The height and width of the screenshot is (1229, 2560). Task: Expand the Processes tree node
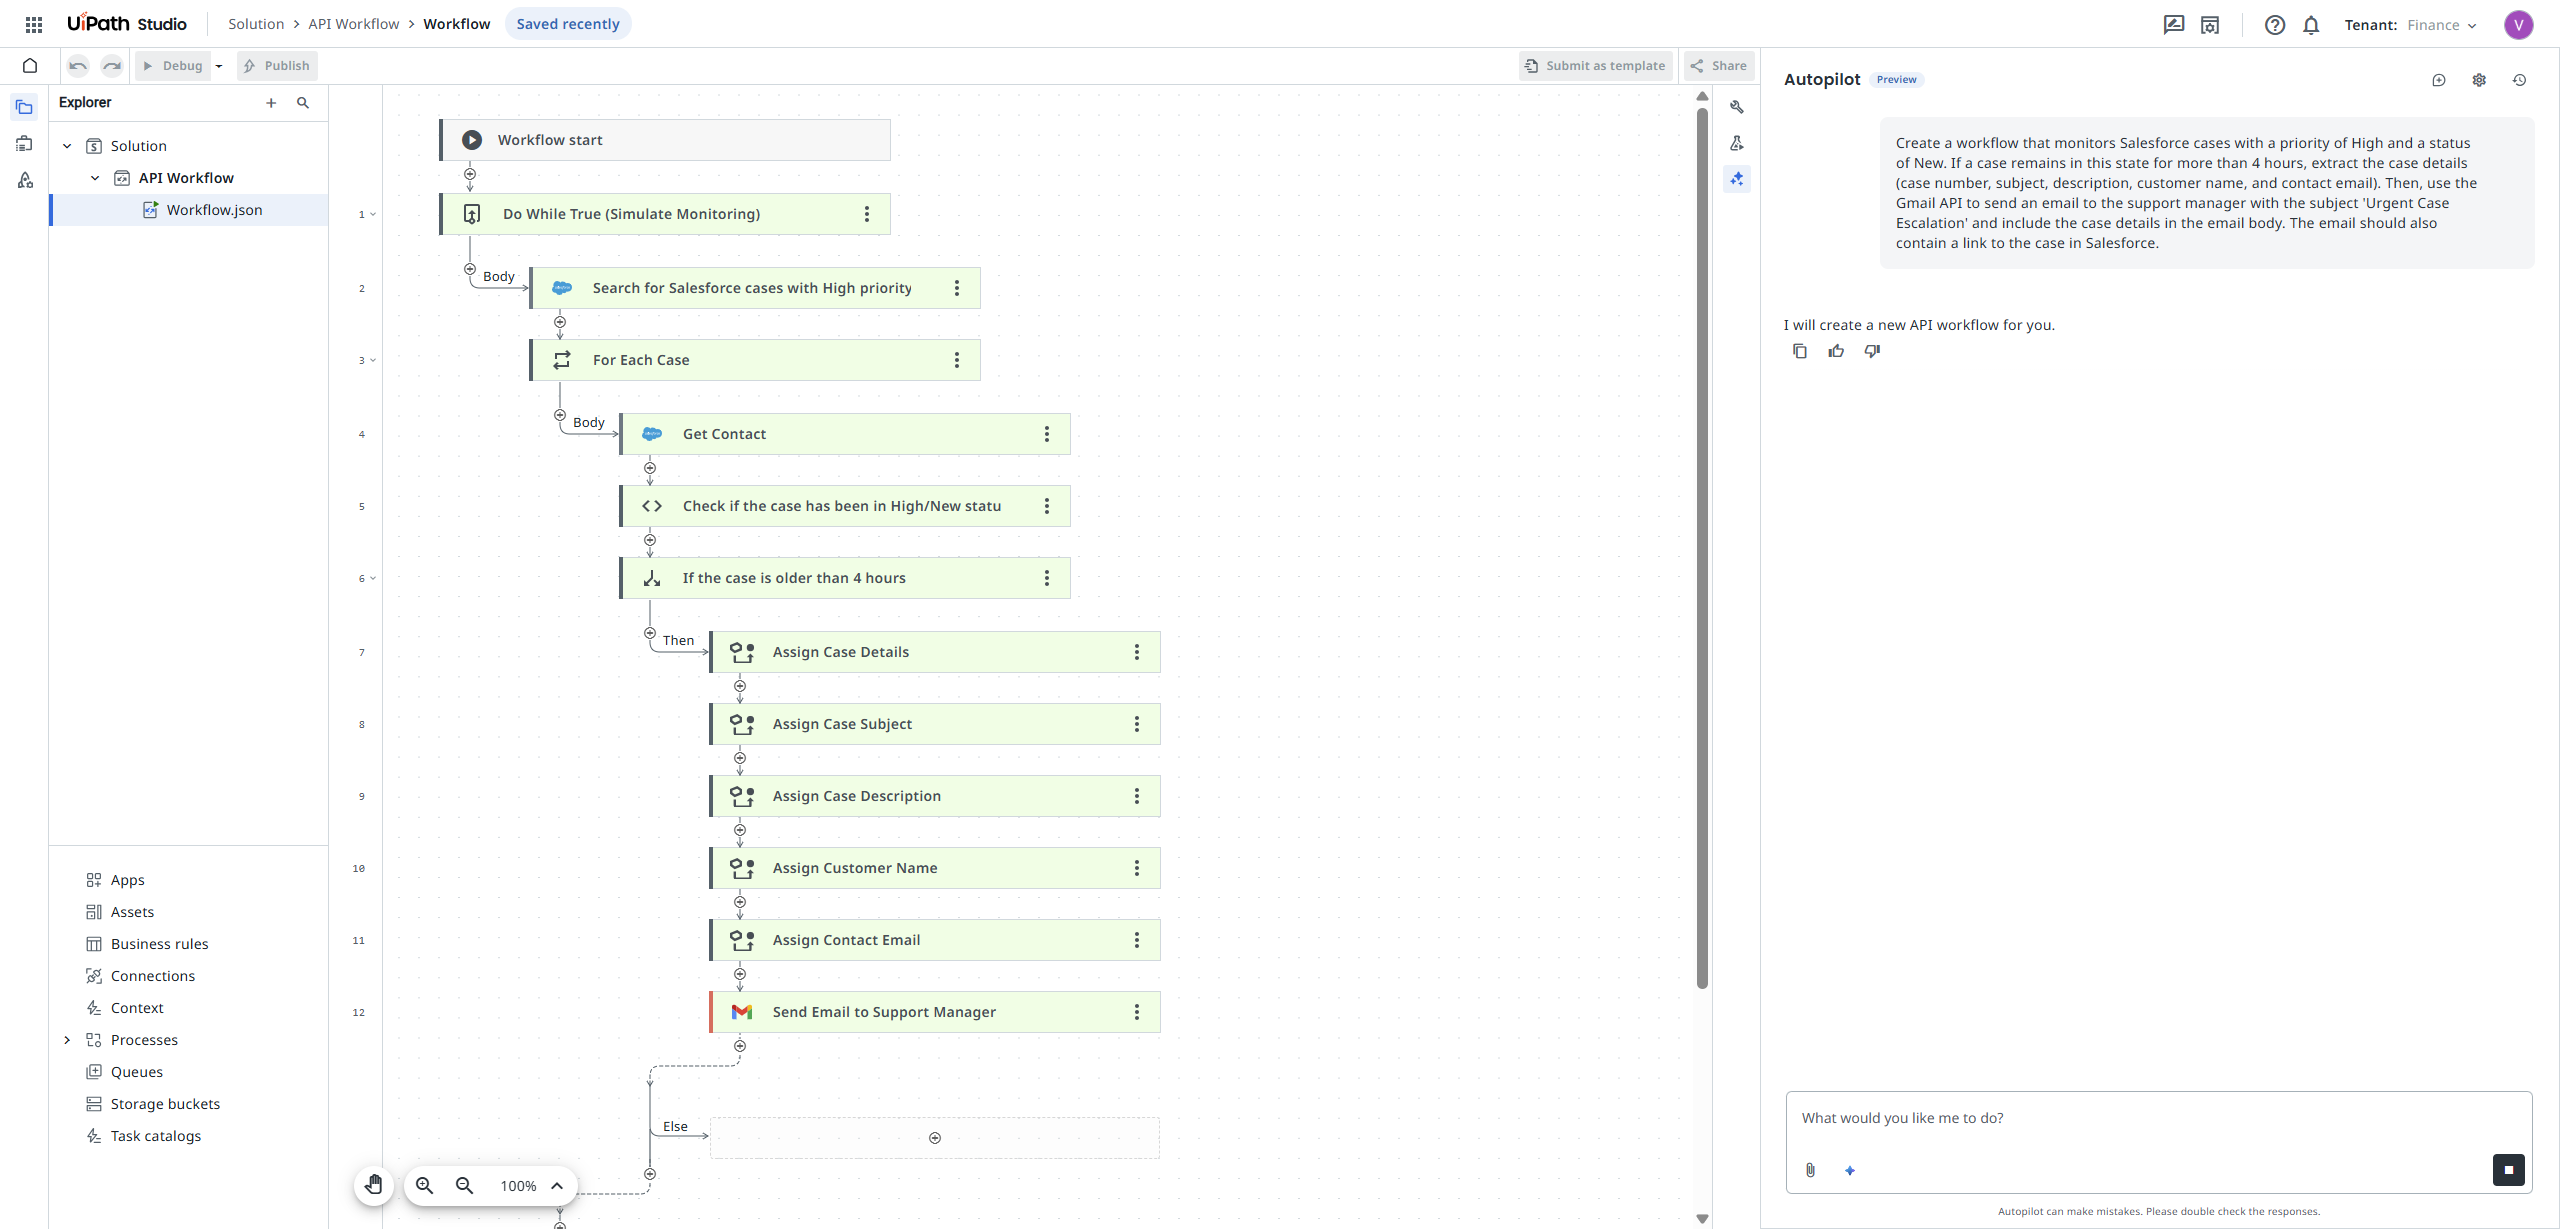67,1040
